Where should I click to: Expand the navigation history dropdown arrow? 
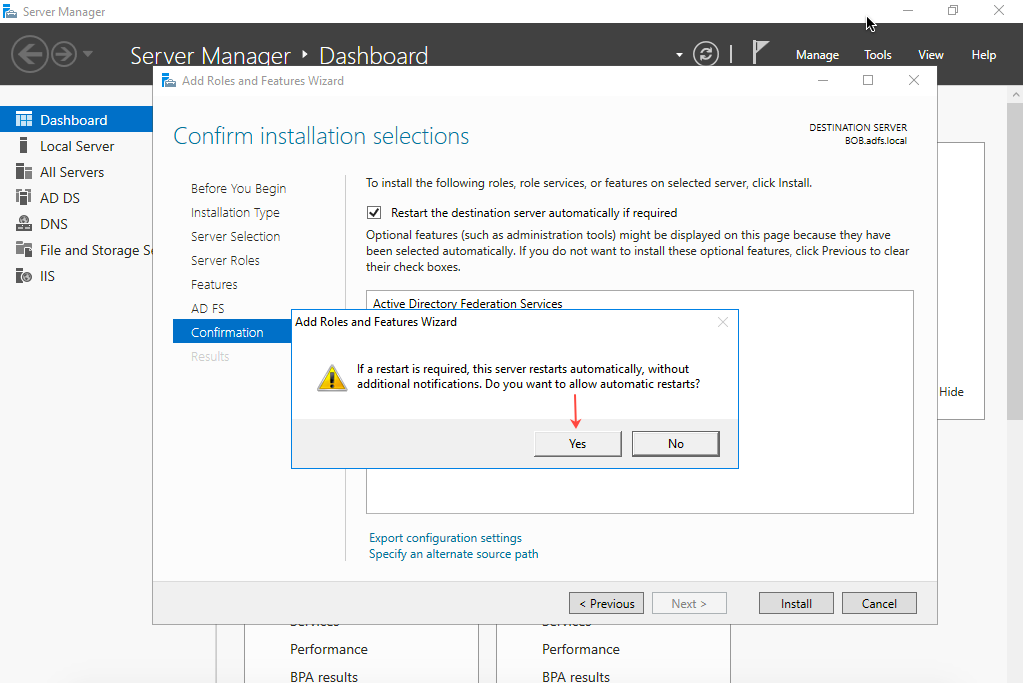(x=87, y=53)
